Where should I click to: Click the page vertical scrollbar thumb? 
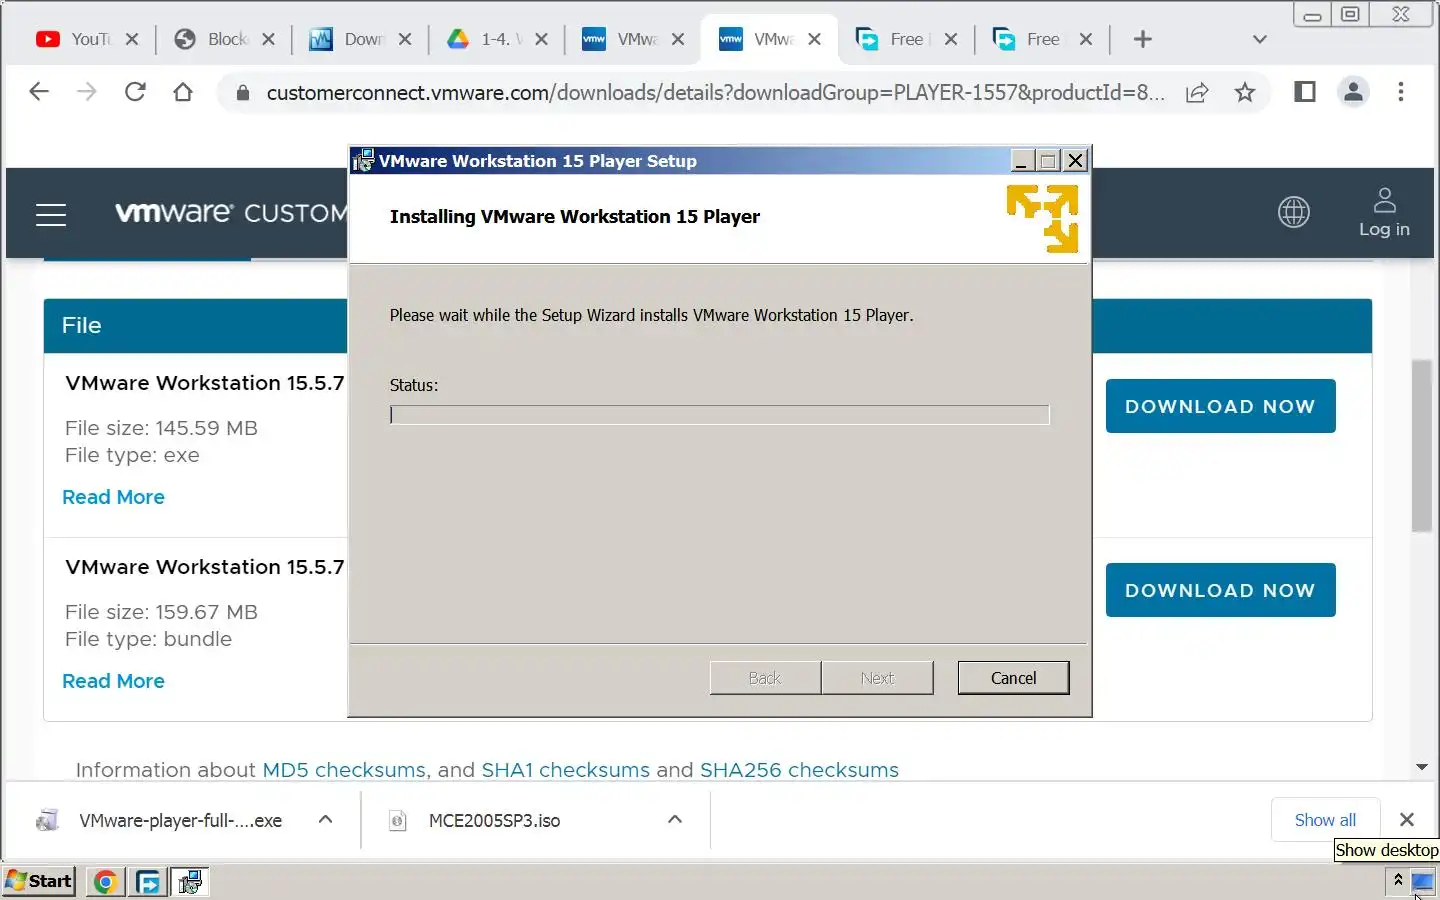1422,445
